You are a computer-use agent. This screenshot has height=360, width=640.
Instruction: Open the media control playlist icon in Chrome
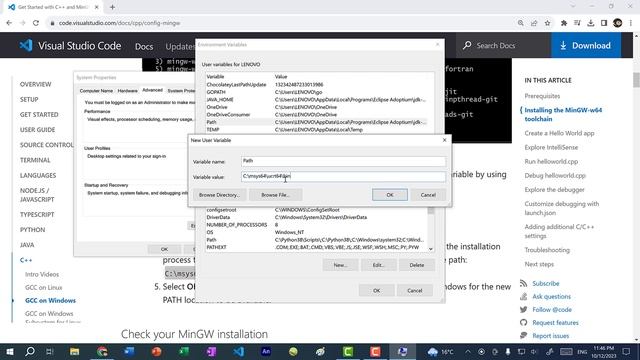577,23
